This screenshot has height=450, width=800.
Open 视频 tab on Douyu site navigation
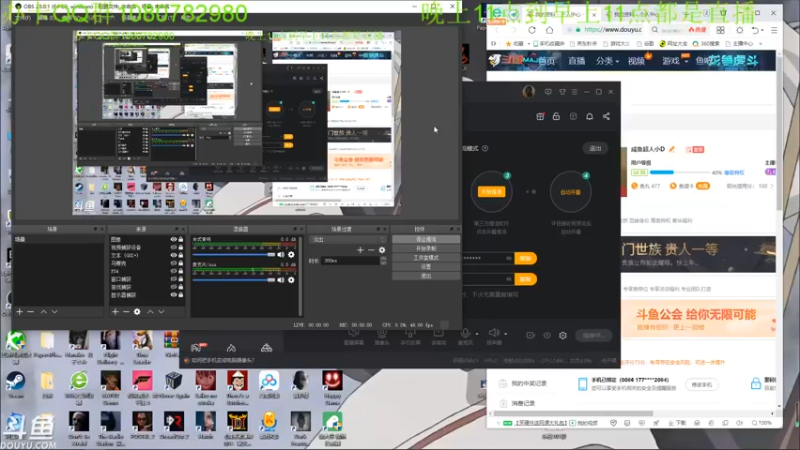[x=636, y=61]
